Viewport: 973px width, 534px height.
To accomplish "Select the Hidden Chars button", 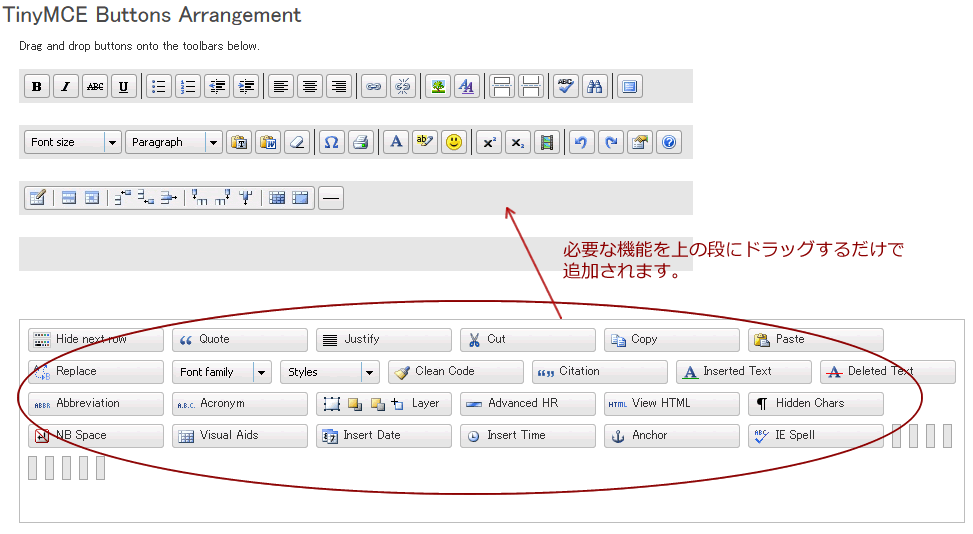I will click(815, 404).
